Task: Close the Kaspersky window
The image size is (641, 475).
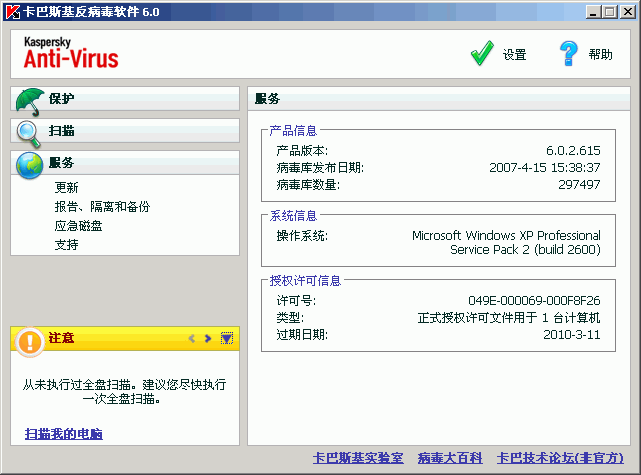Action: click(627, 12)
